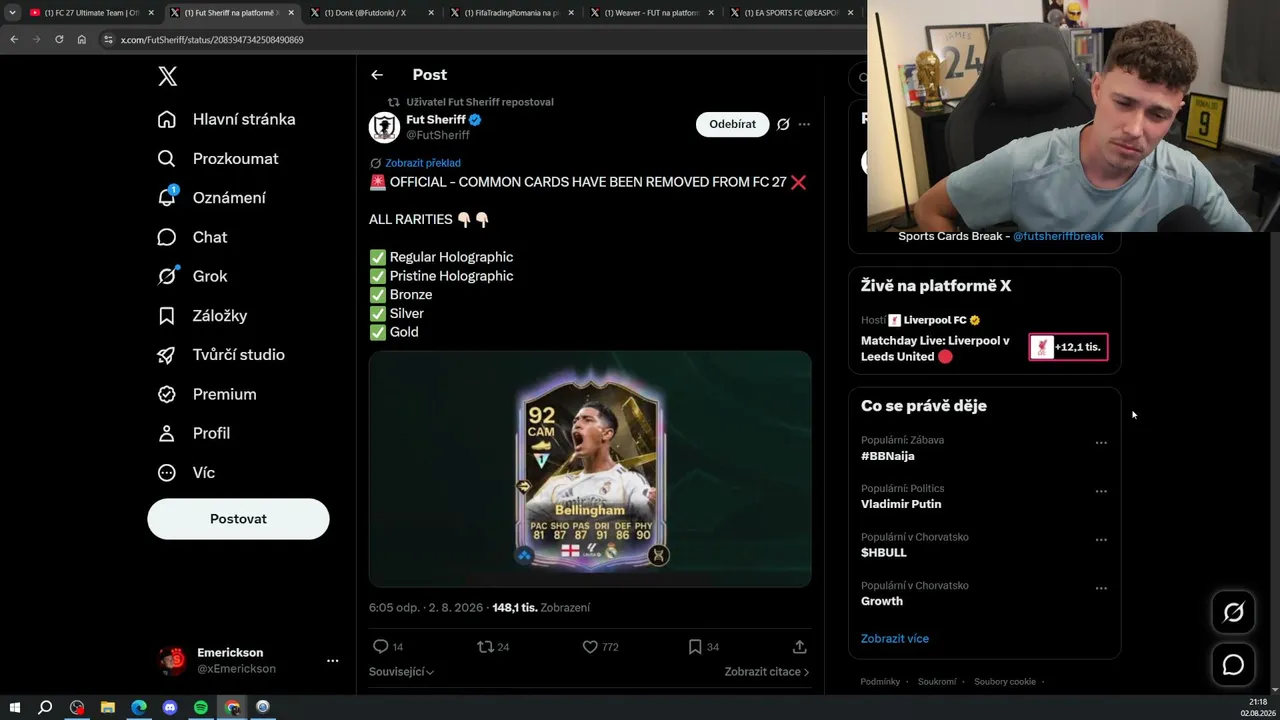Share the post via share icon
This screenshot has height=720, width=1280.
pyautogui.click(x=799, y=647)
